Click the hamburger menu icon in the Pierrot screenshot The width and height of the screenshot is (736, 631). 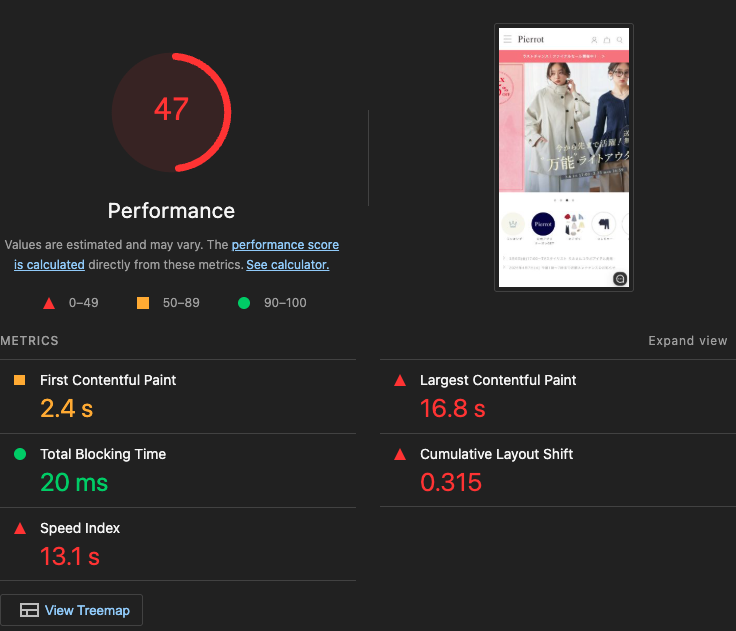pyautogui.click(x=507, y=40)
